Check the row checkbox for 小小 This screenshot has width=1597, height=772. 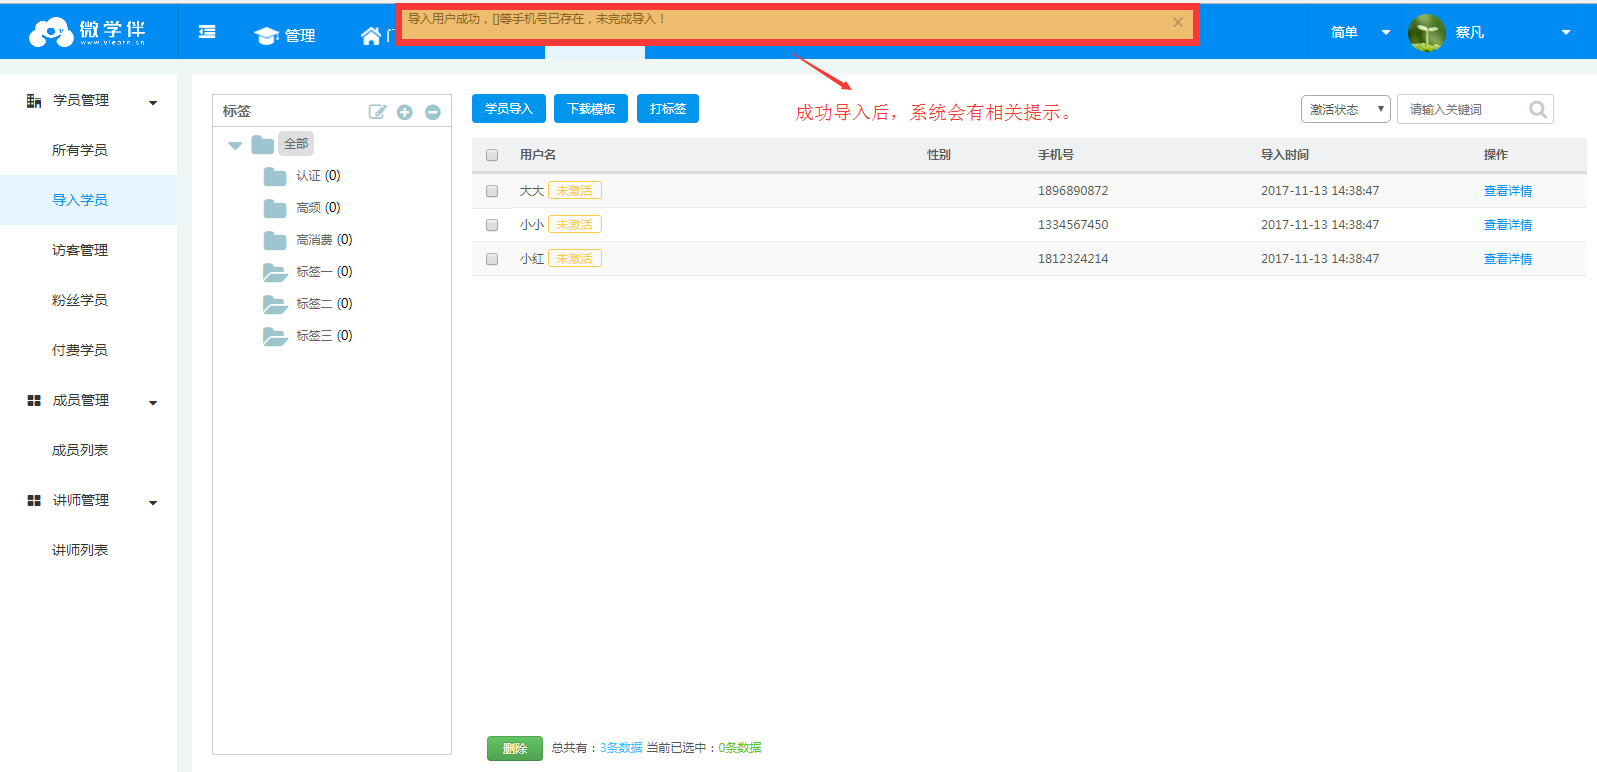492,225
